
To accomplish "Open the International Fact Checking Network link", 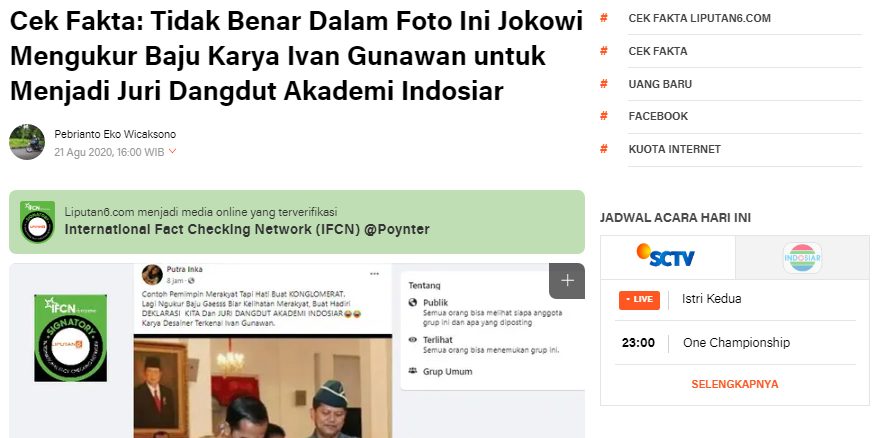I will (x=247, y=229).
